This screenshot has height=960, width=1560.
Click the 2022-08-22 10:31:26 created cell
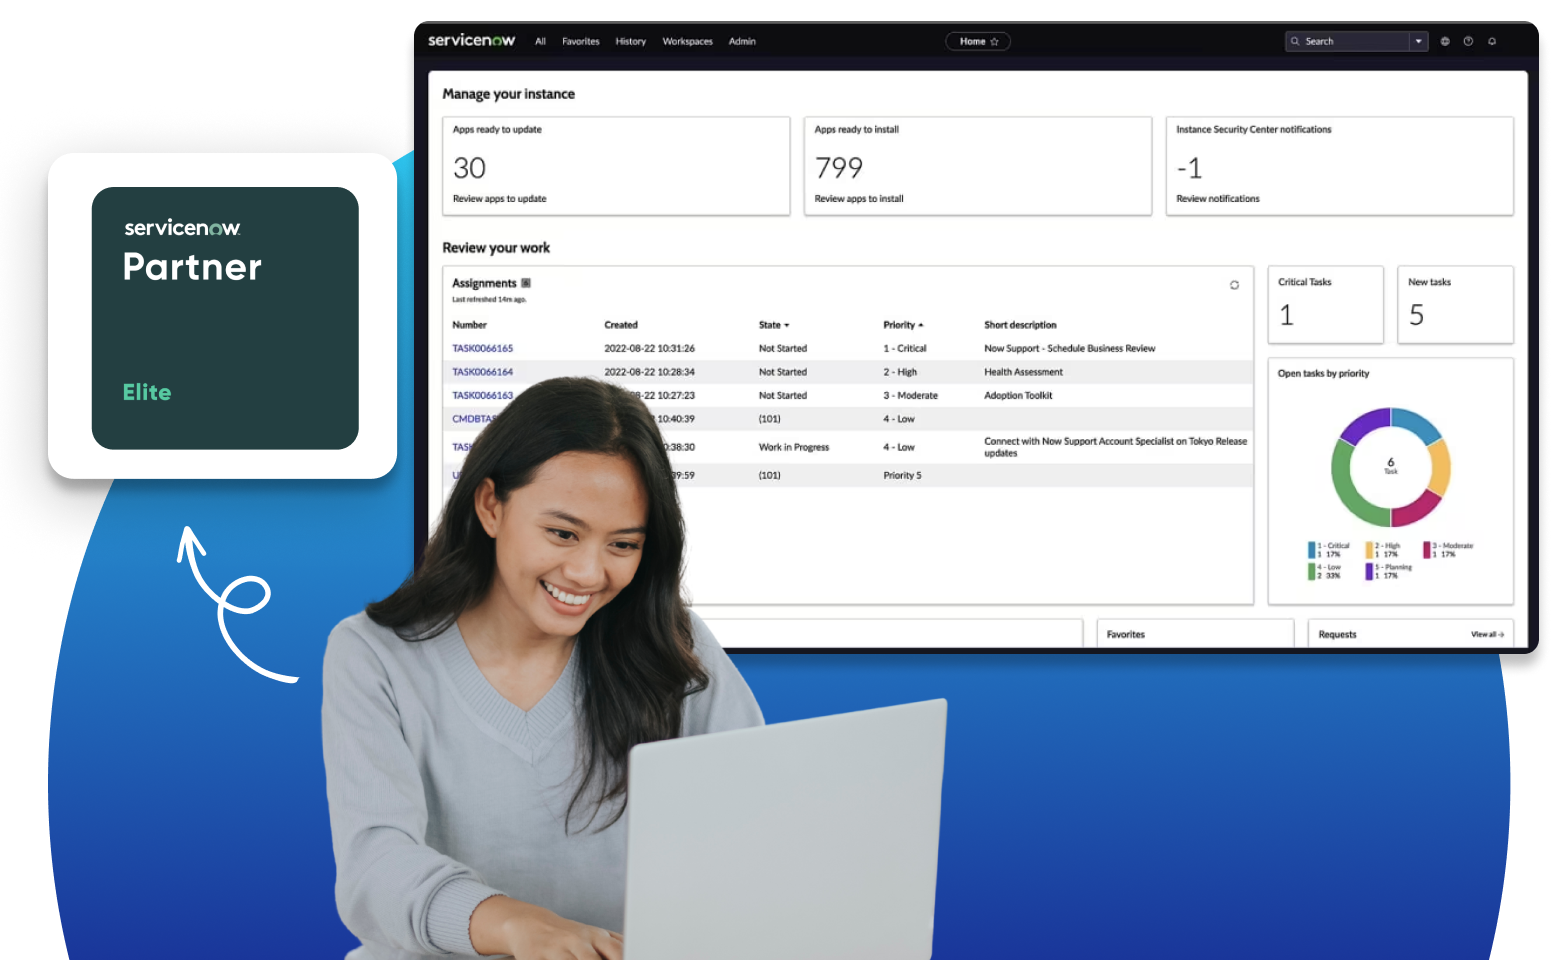click(x=649, y=349)
